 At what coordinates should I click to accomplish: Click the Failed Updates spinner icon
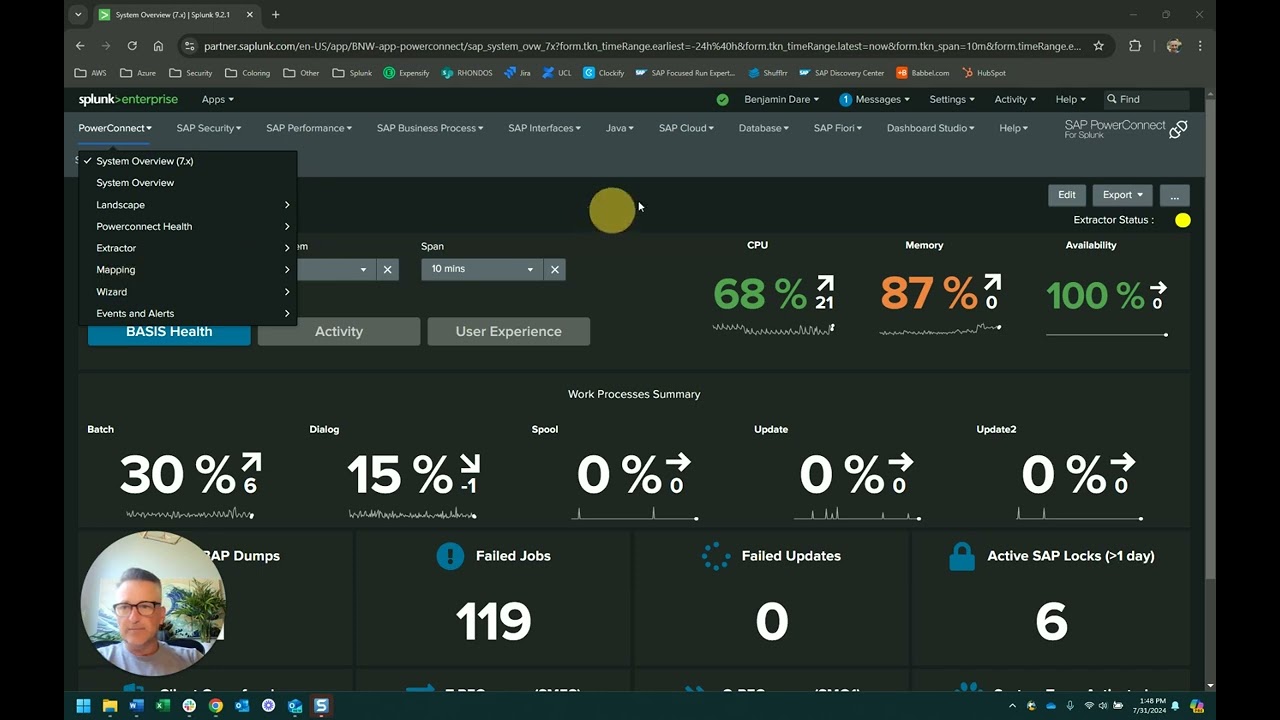(x=716, y=556)
